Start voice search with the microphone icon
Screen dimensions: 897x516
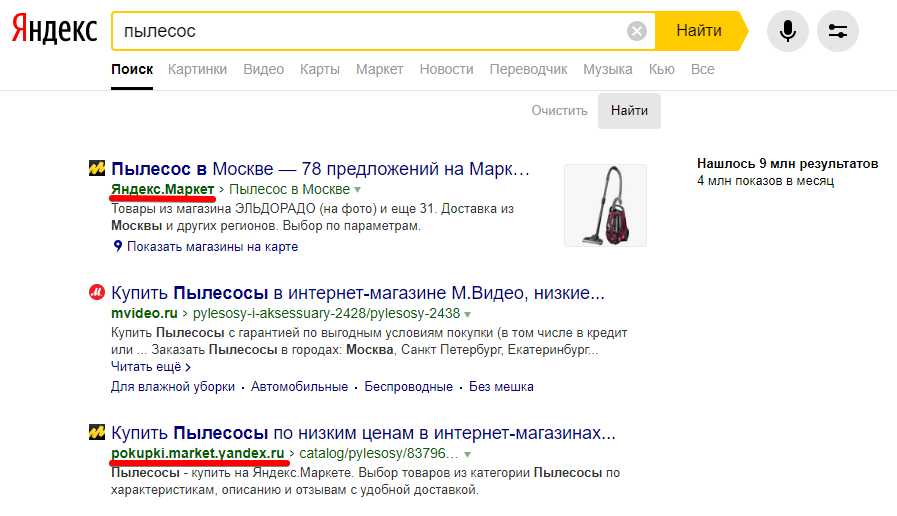tap(787, 31)
